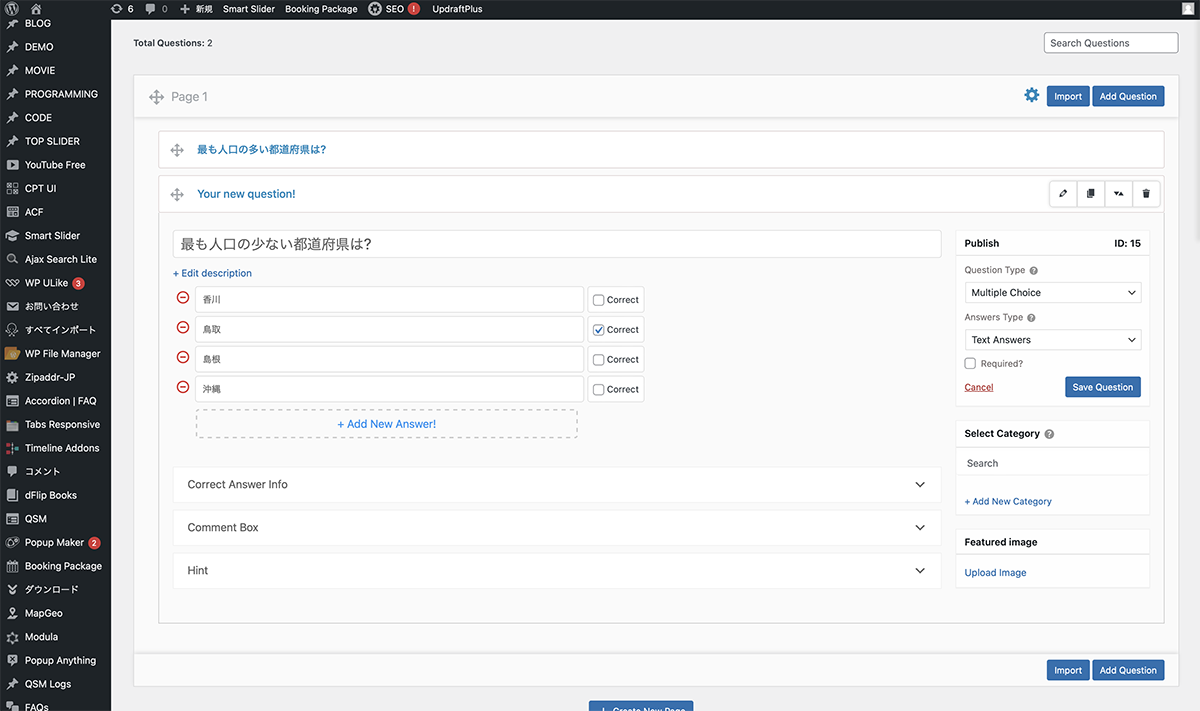Delete the question with the trash icon
Viewport: 1200px width, 711px height.
(x=1146, y=194)
